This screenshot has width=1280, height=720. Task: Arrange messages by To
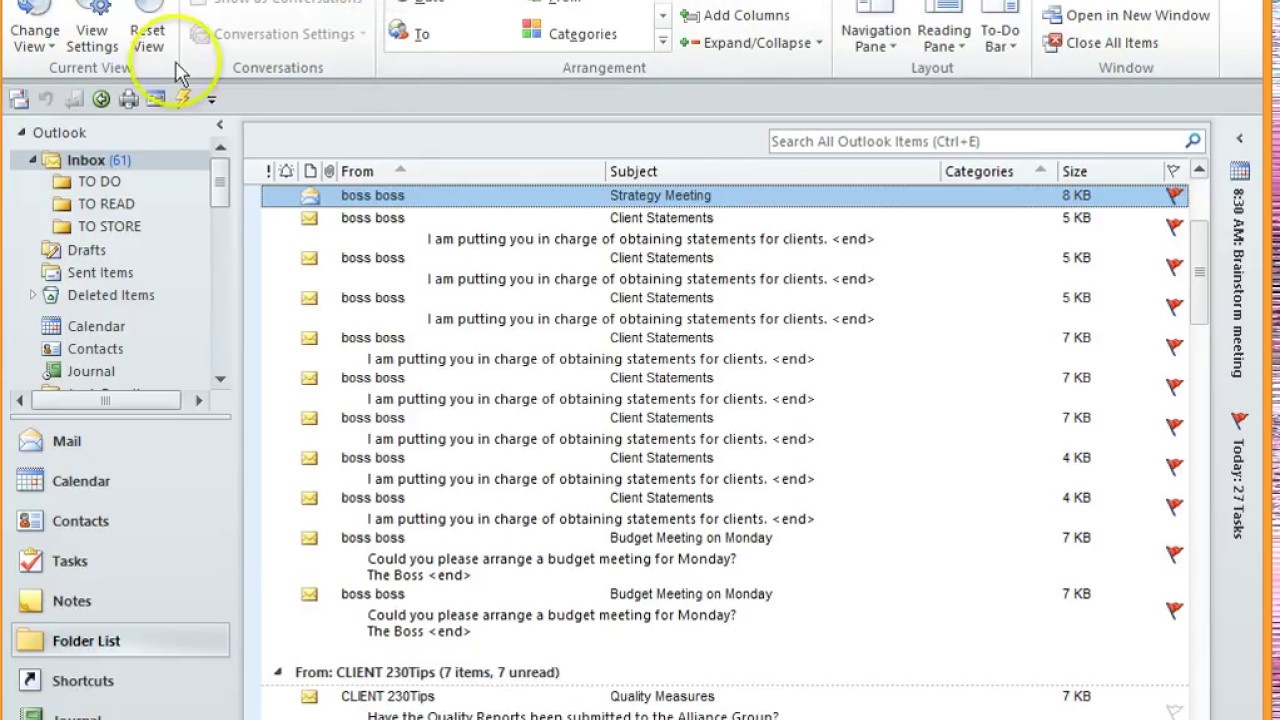pos(410,33)
